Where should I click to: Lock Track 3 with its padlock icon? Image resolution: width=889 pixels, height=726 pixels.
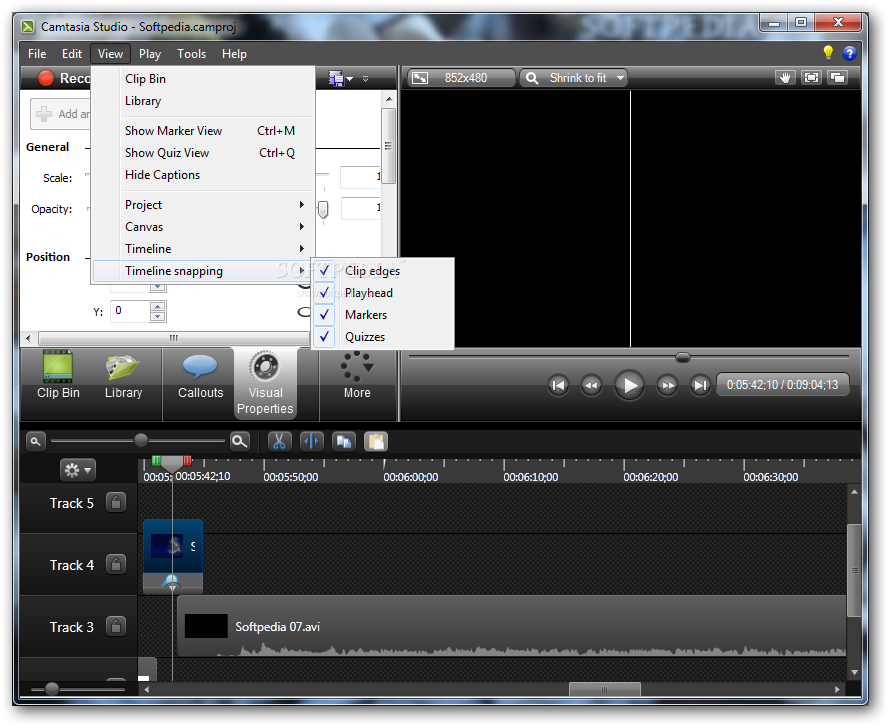[115, 626]
